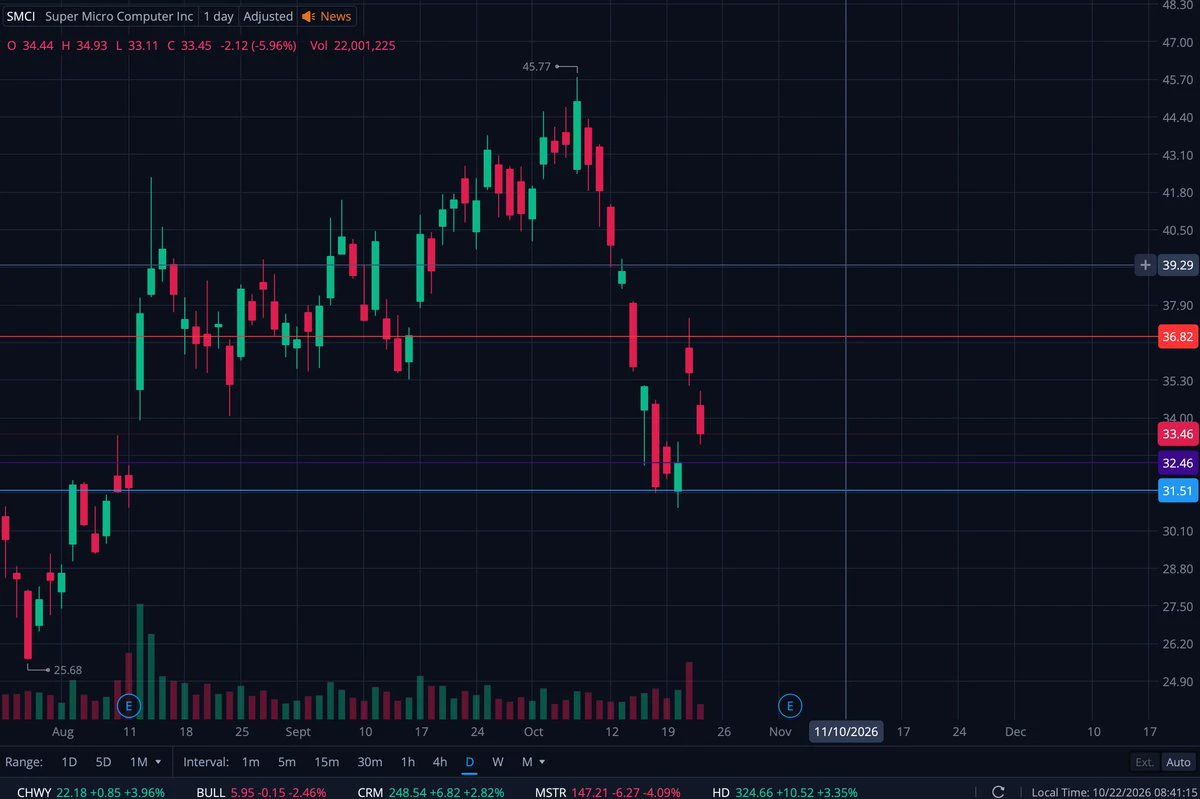The height and width of the screenshot is (799, 1200).
Task: Switch to the 30m interval
Action: pos(370,762)
